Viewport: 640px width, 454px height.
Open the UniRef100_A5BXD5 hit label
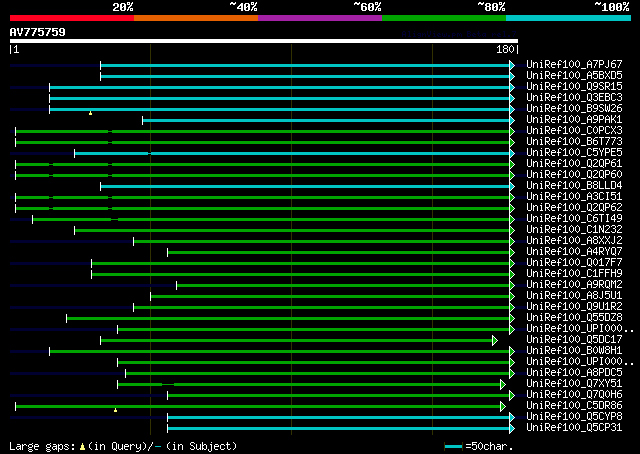coord(574,76)
